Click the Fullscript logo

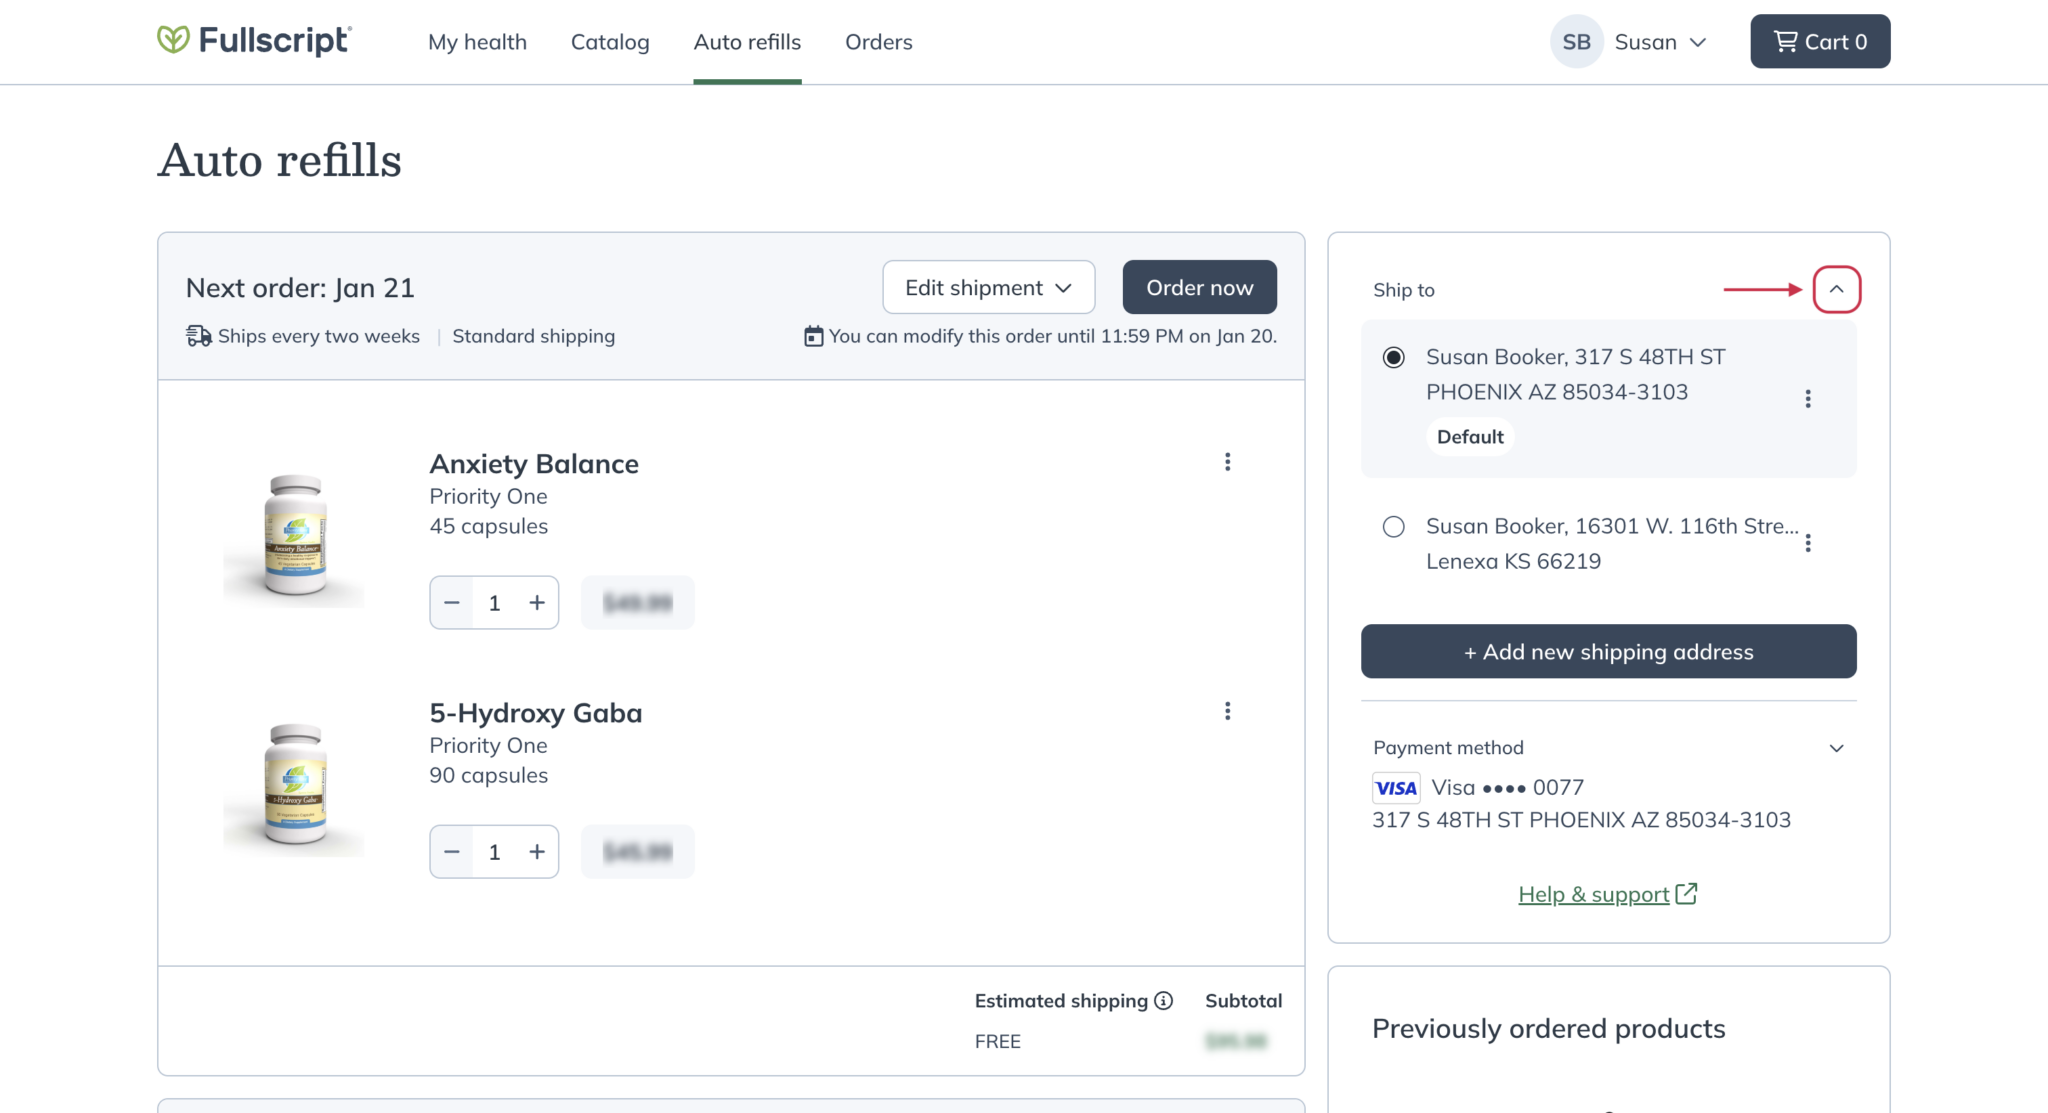click(x=254, y=41)
